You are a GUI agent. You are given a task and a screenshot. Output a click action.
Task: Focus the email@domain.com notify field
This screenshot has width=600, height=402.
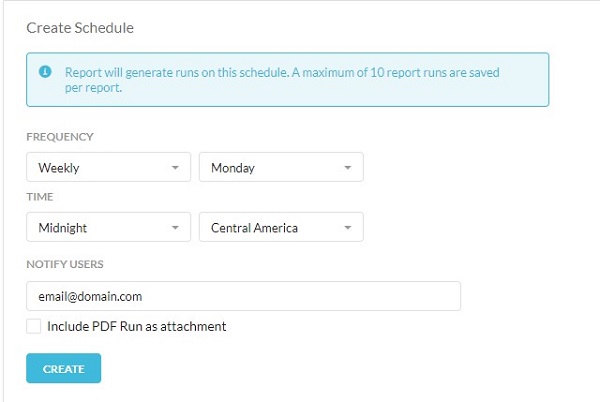click(243, 296)
